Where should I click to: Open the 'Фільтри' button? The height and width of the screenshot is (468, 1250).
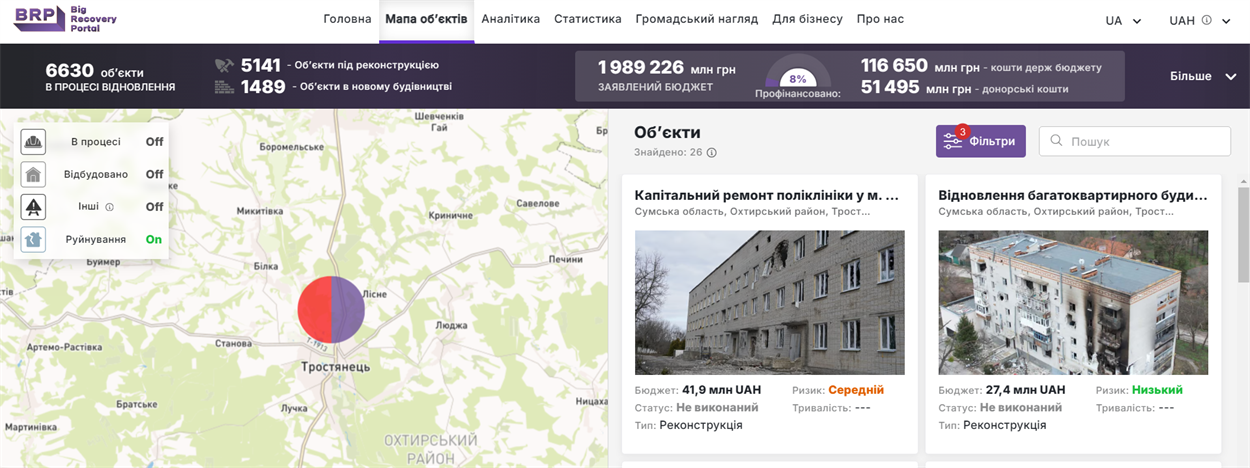(x=981, y=141)
